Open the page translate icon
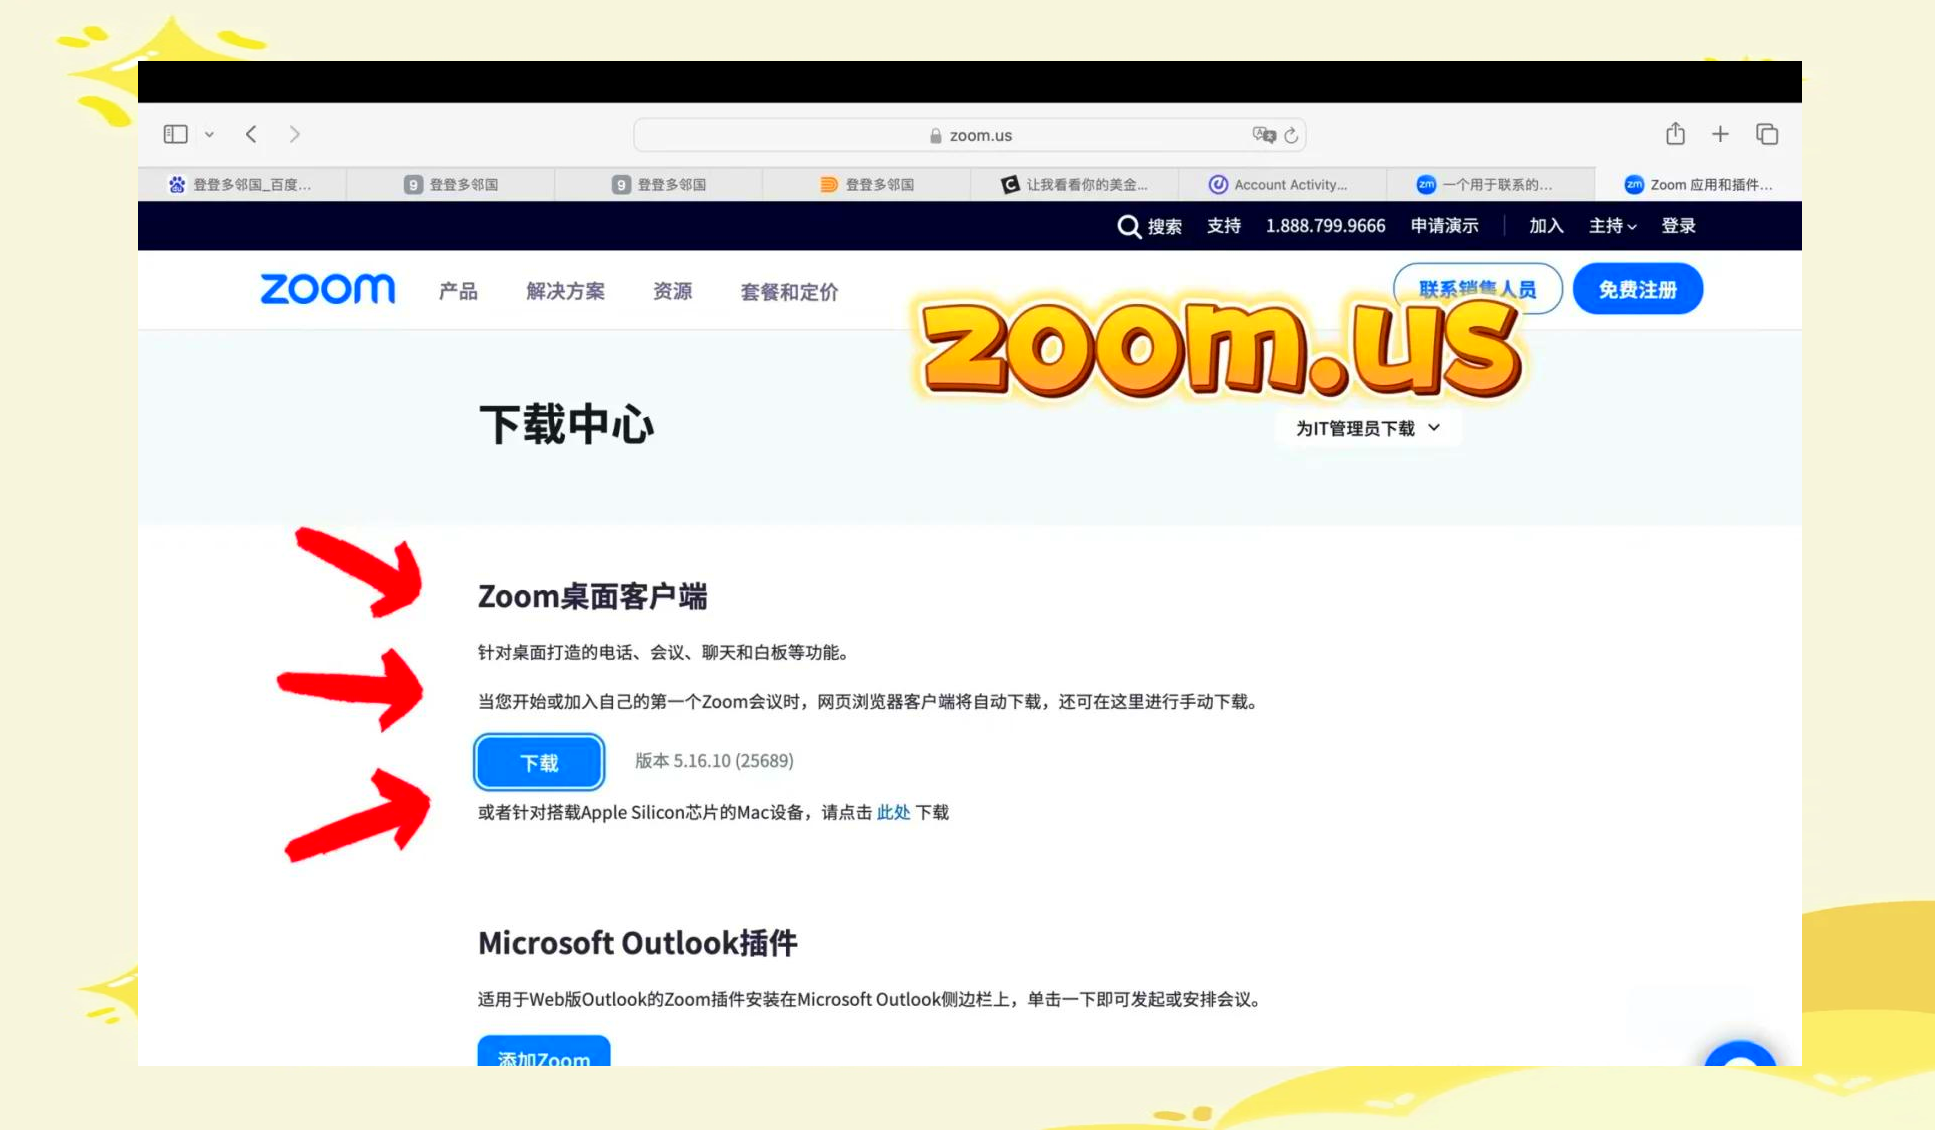This screenshot has width=1935, height=1130. tap(1263, 135)
